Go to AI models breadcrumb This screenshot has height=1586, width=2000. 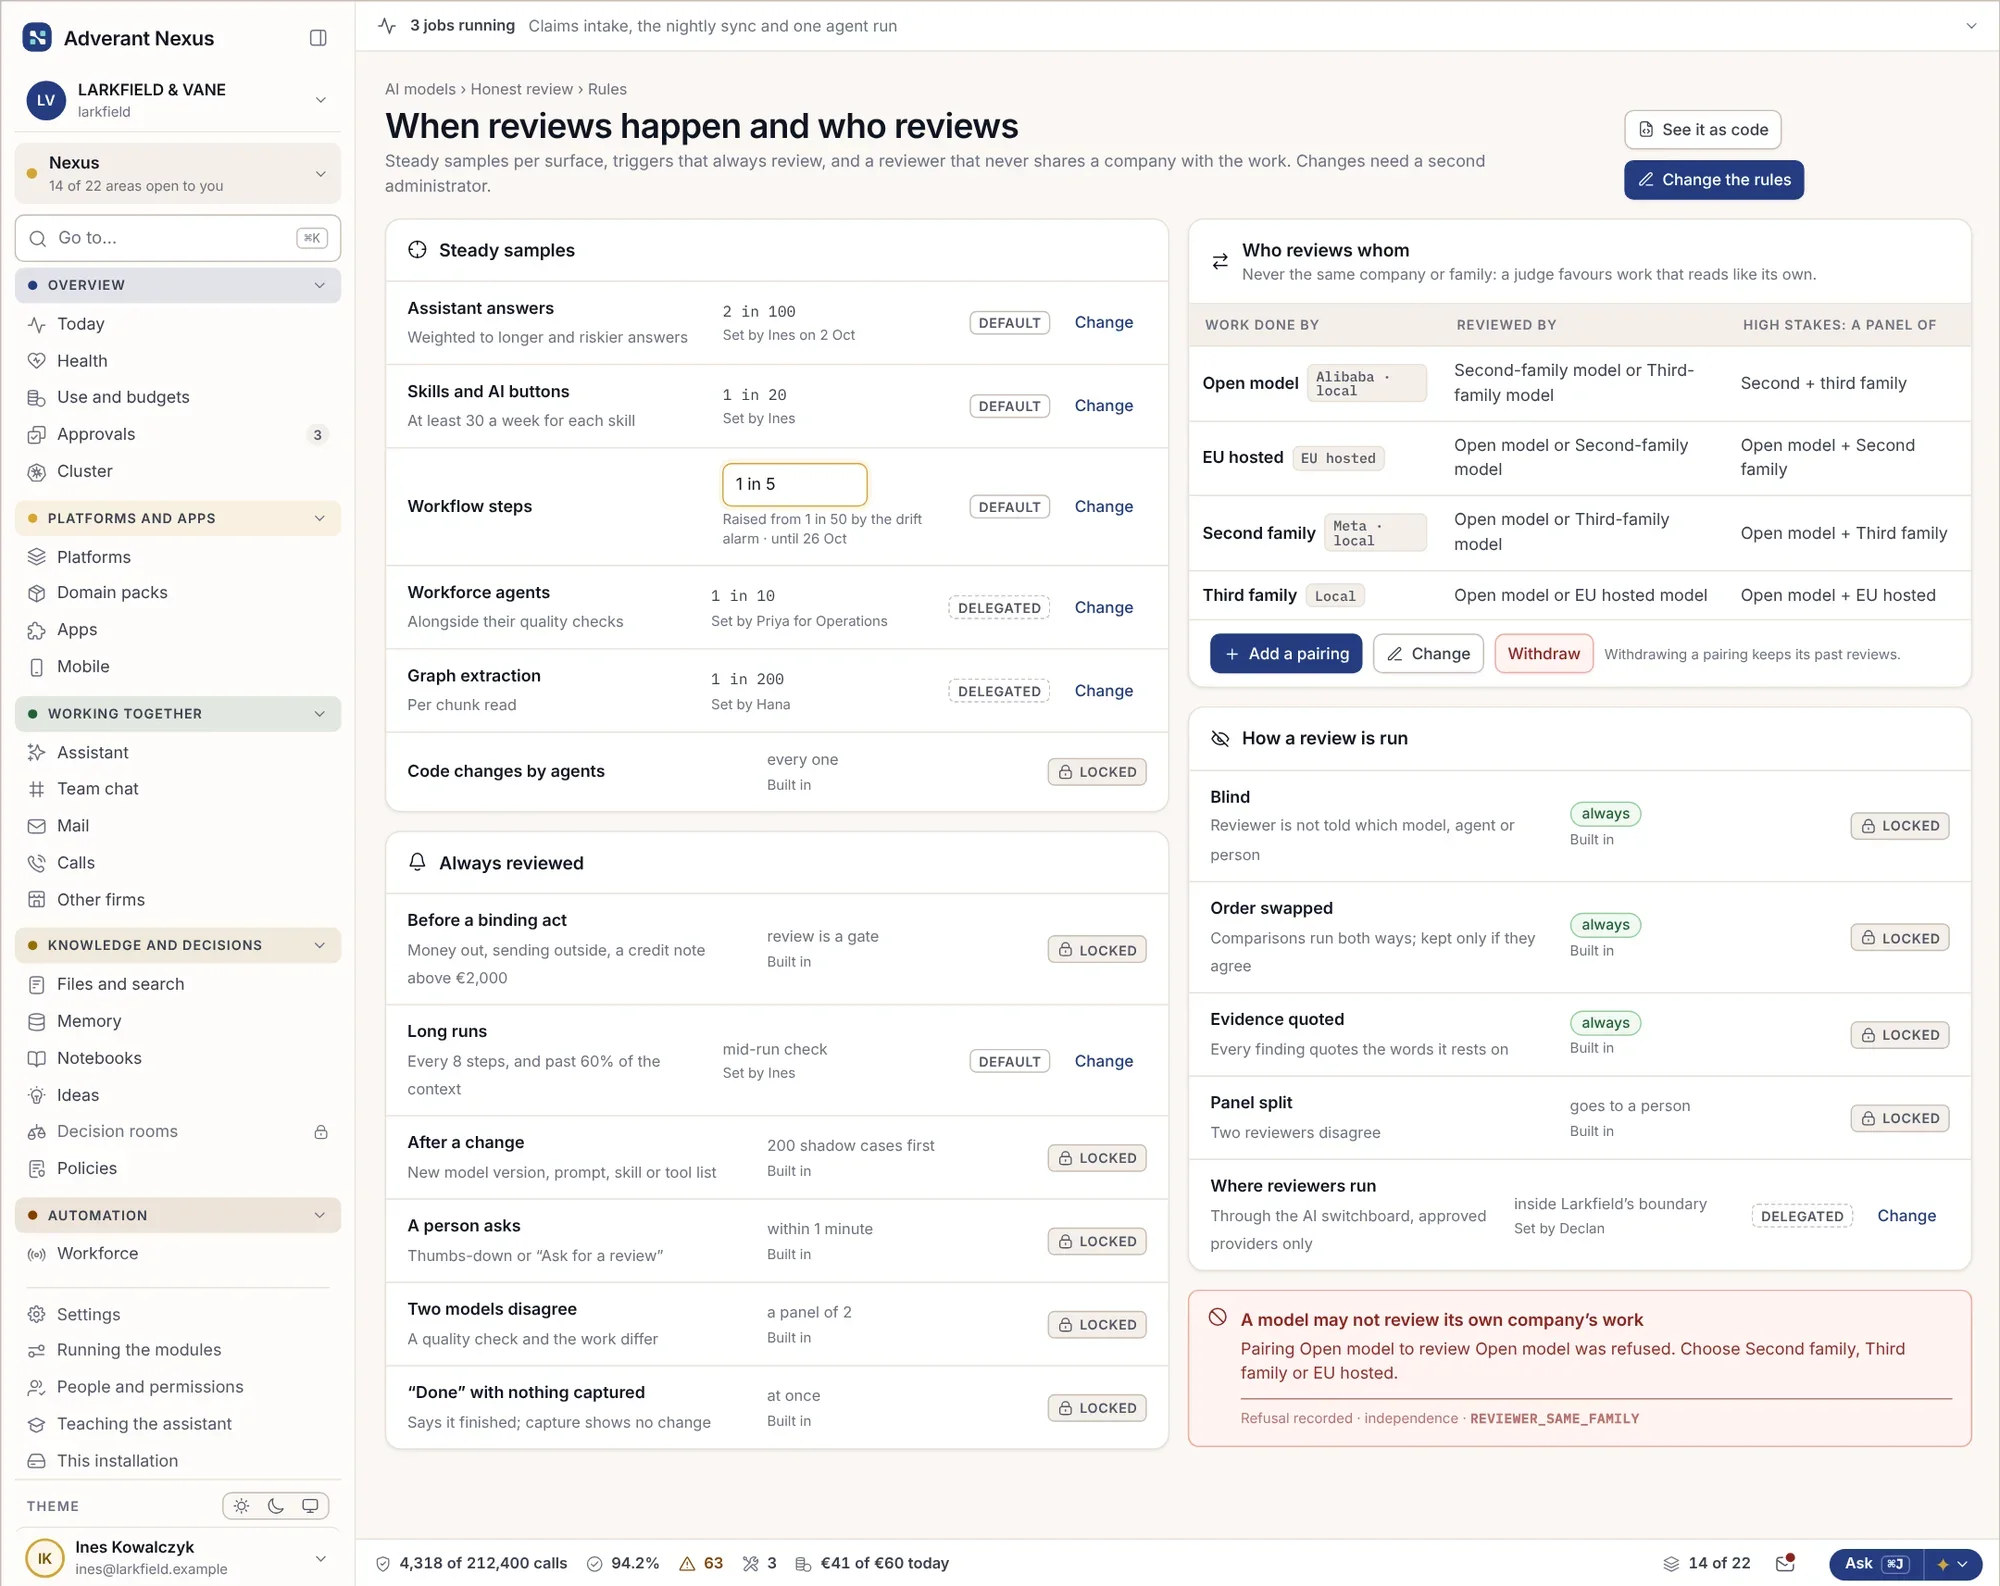420,89
